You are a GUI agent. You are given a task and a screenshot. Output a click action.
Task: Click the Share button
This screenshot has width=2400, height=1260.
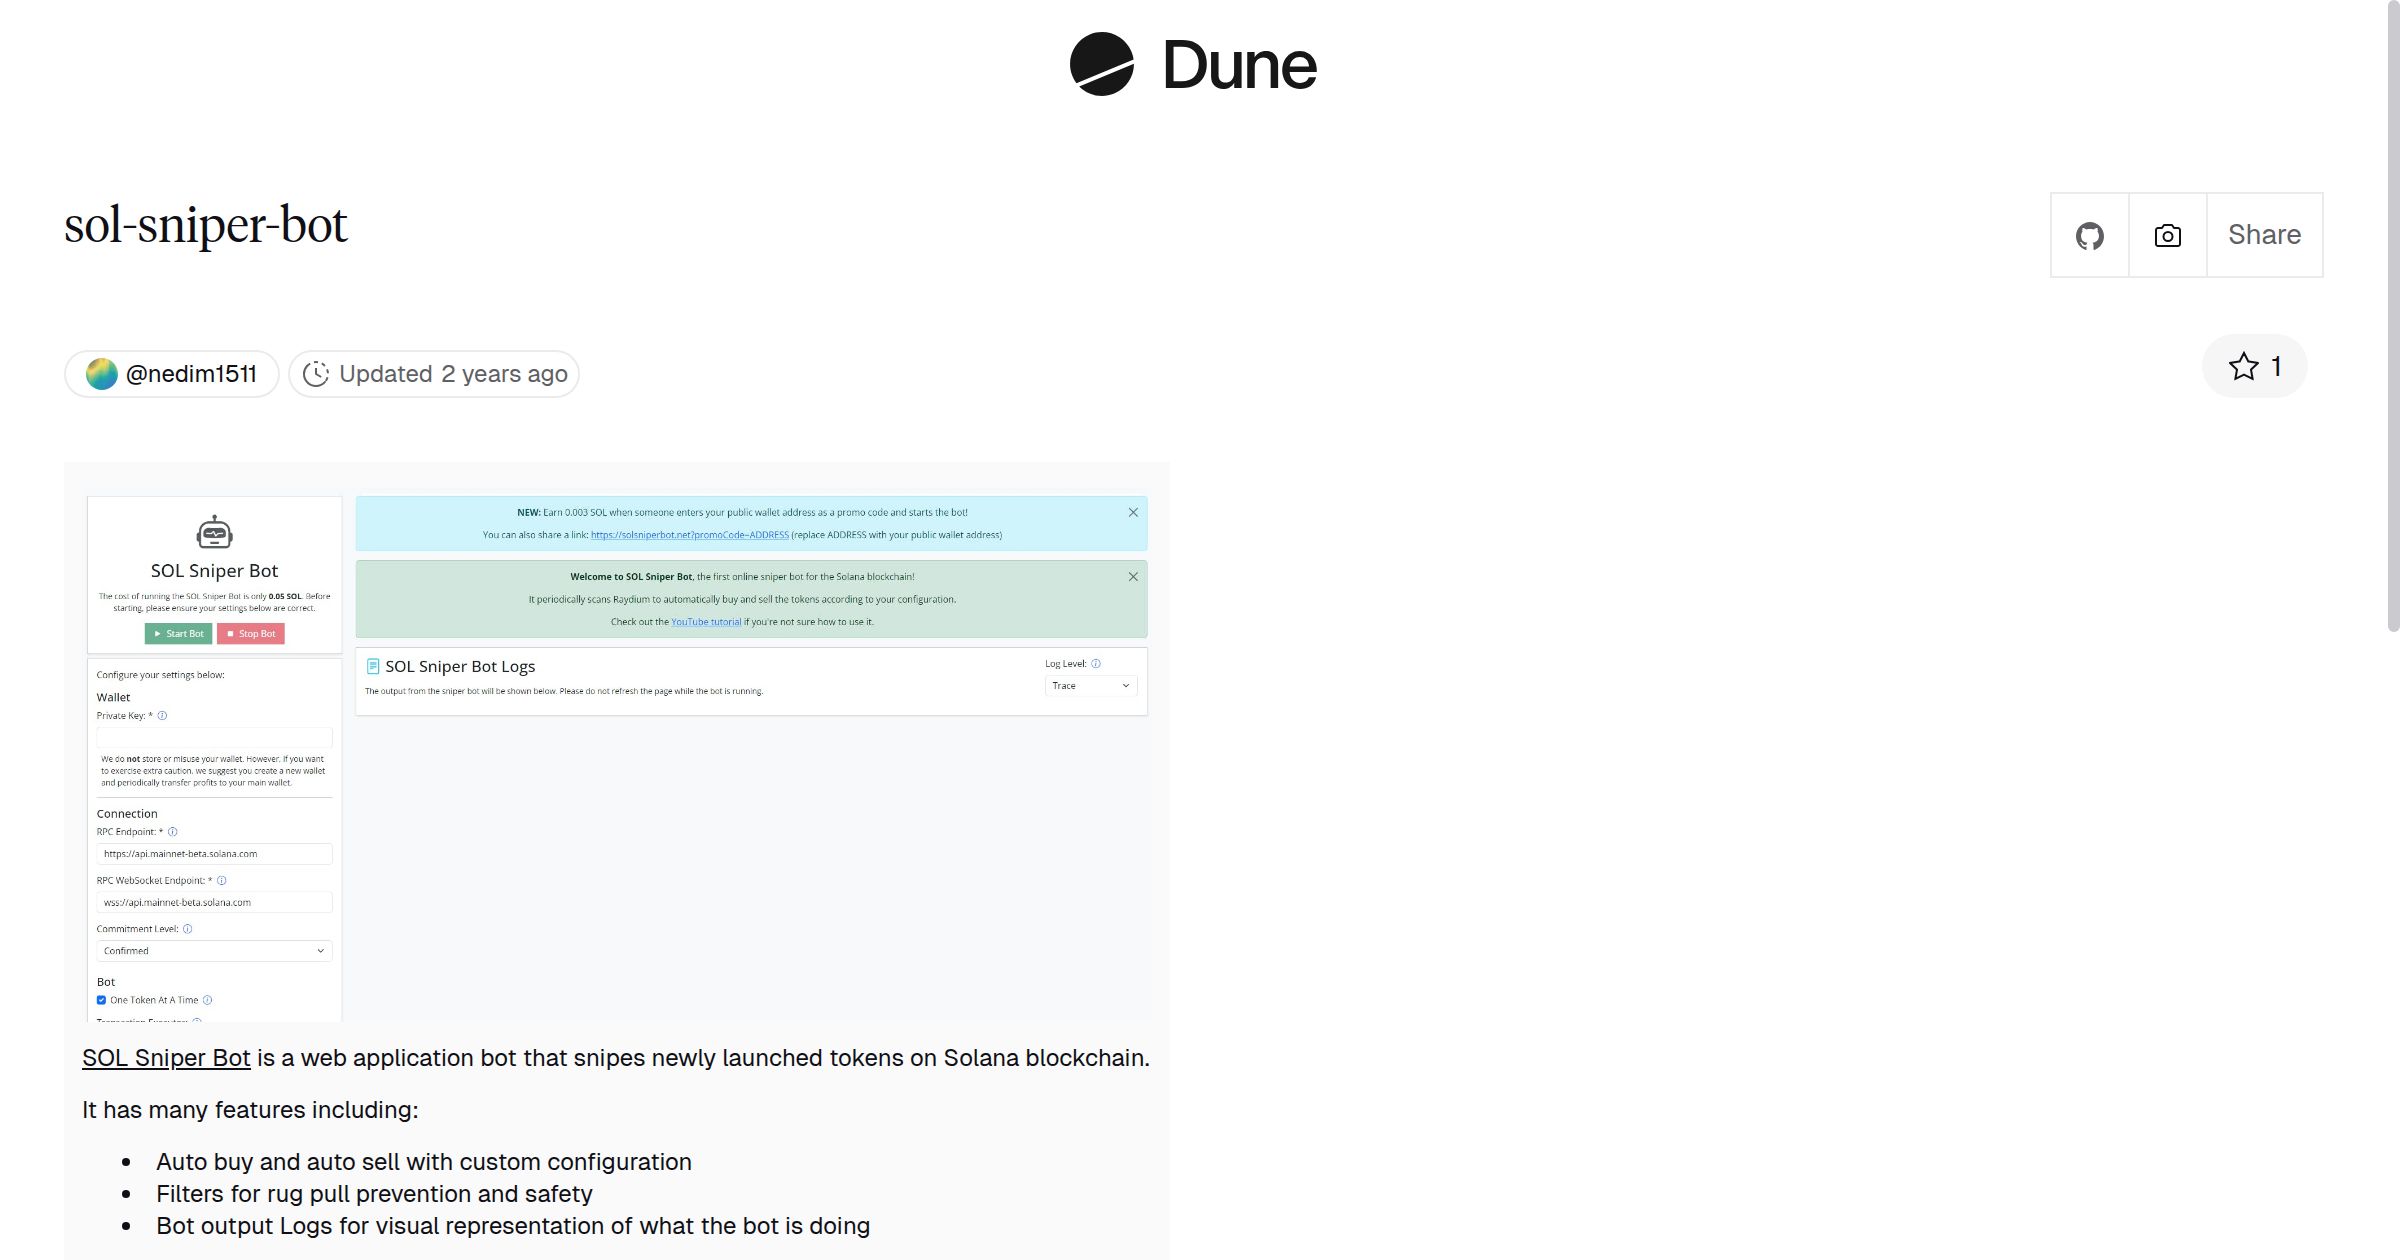click(x=2264, y=236)
